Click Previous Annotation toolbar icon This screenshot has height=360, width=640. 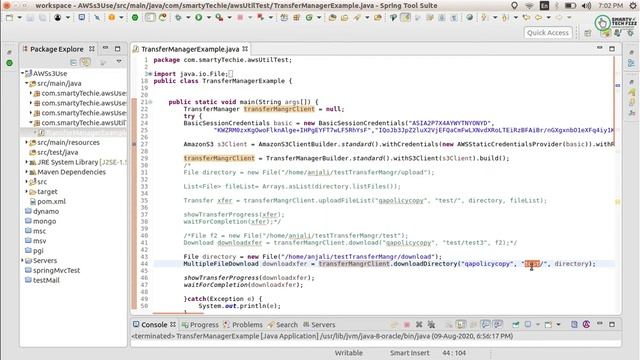[x=505, y=18]
